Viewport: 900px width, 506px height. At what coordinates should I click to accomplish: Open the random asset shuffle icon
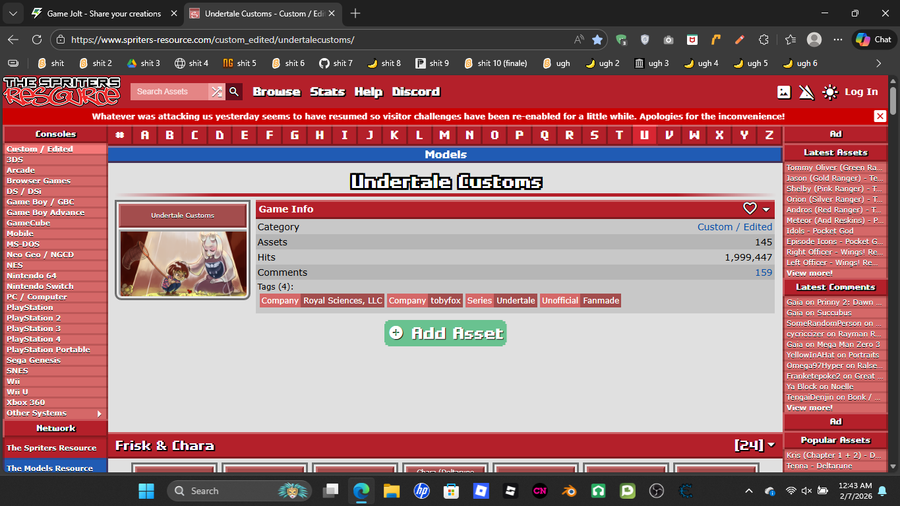pyautogui.click(x=216, y=91)
